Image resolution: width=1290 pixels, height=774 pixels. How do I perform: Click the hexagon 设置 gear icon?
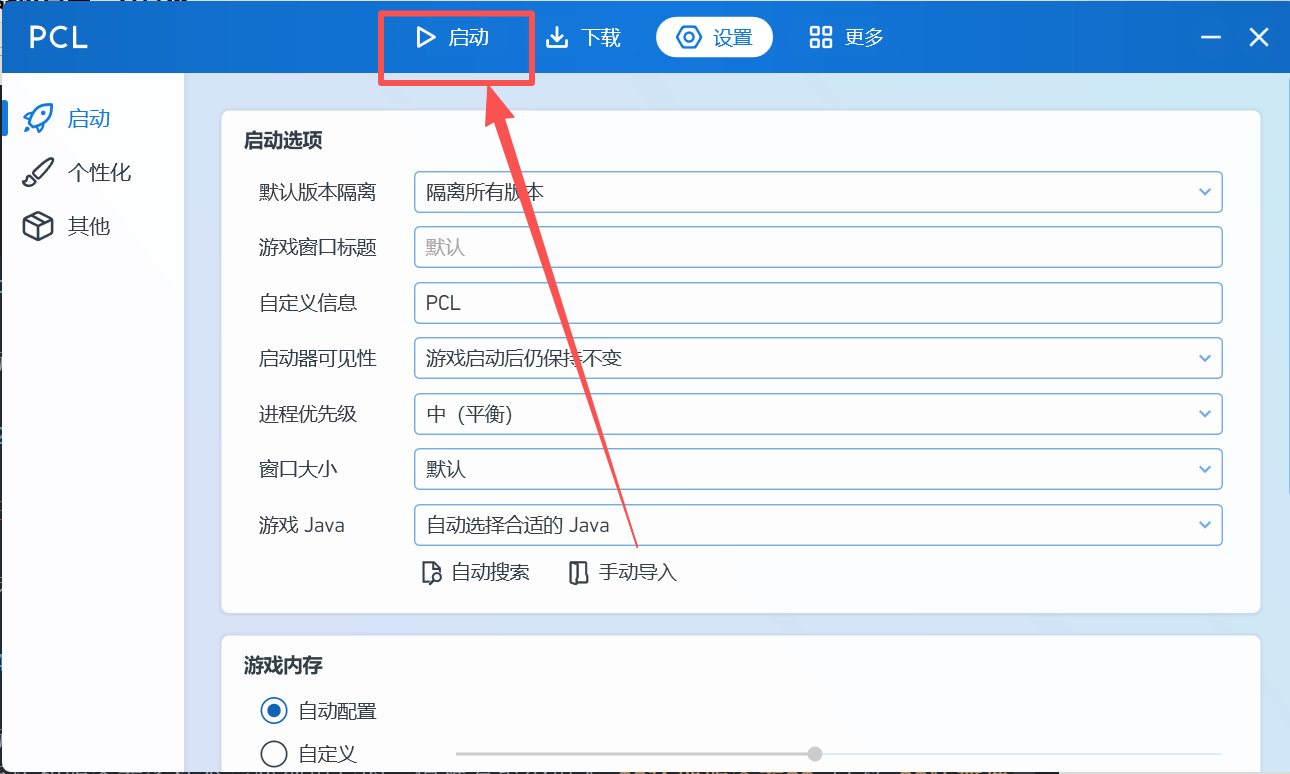[689, 38]
